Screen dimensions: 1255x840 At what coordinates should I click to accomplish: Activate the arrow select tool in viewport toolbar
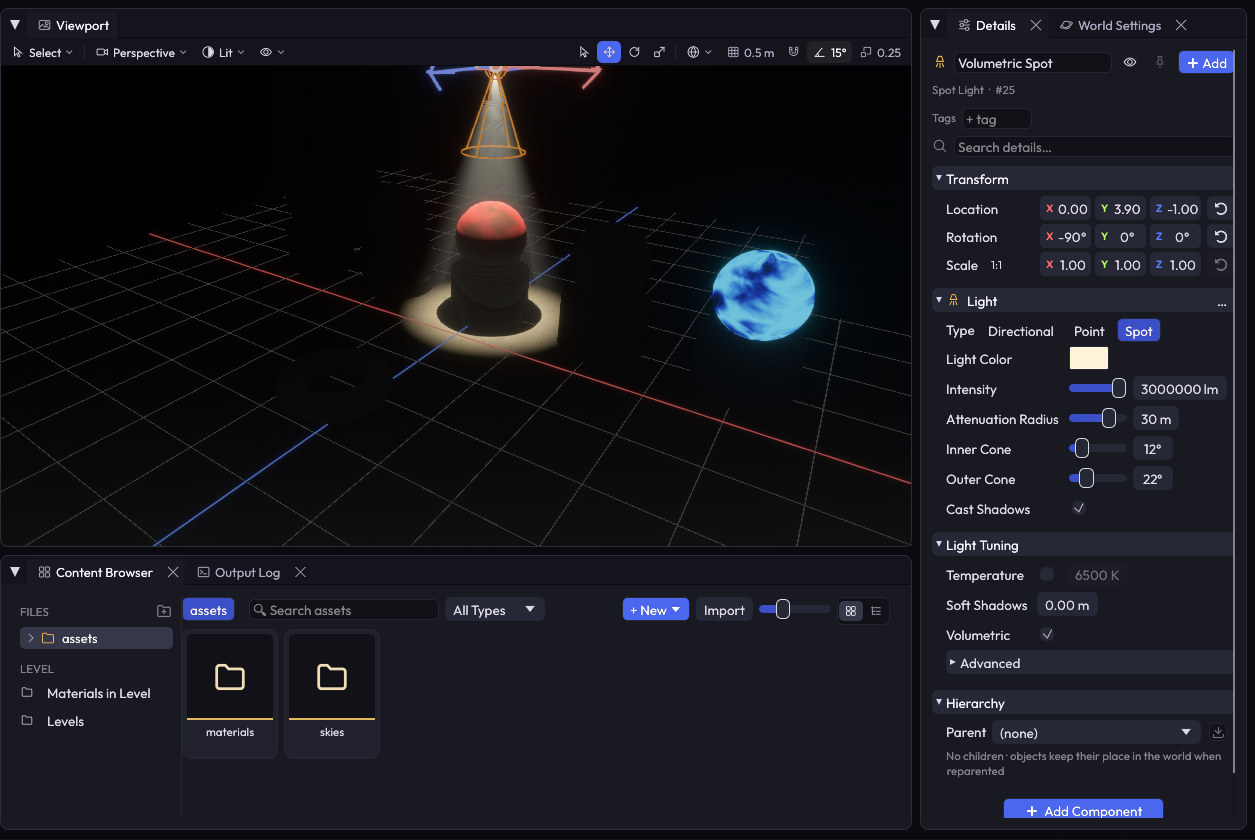[584, 52]
